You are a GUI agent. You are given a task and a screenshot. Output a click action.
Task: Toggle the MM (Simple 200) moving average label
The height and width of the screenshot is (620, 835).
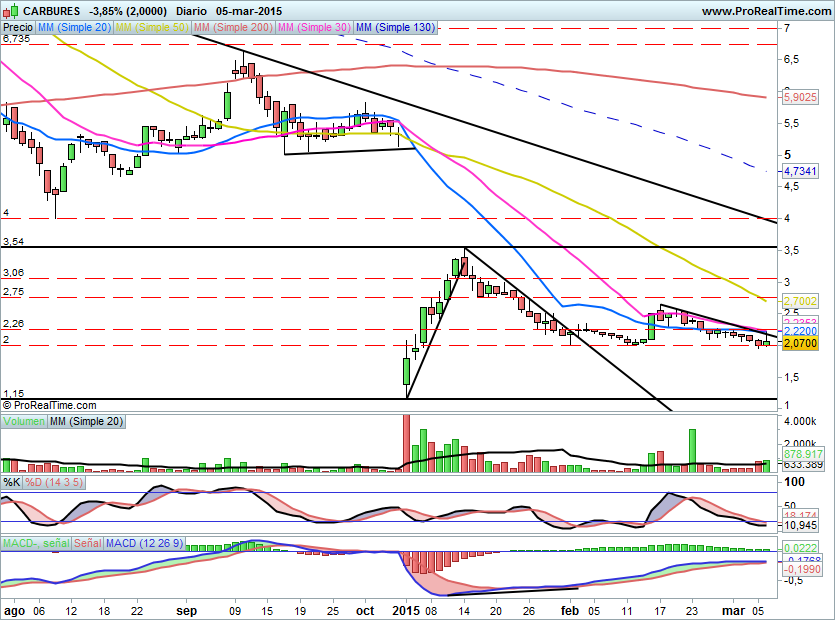tap(231, 28)
